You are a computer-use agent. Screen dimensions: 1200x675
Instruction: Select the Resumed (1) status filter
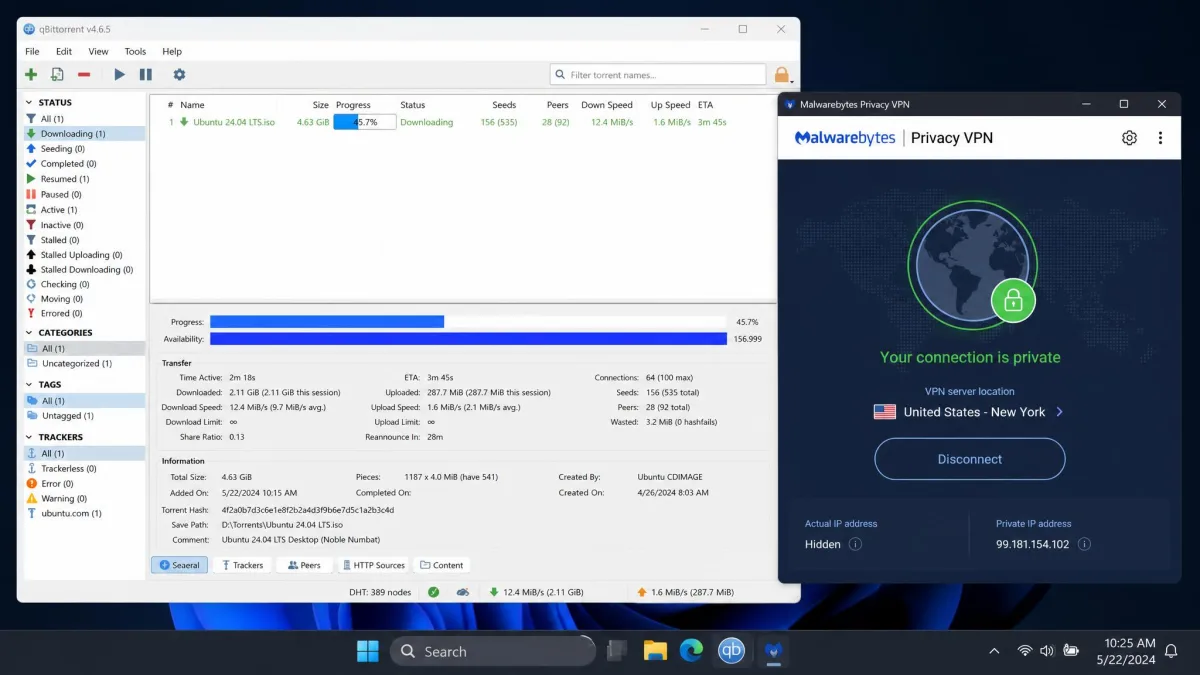coord(86,179)
